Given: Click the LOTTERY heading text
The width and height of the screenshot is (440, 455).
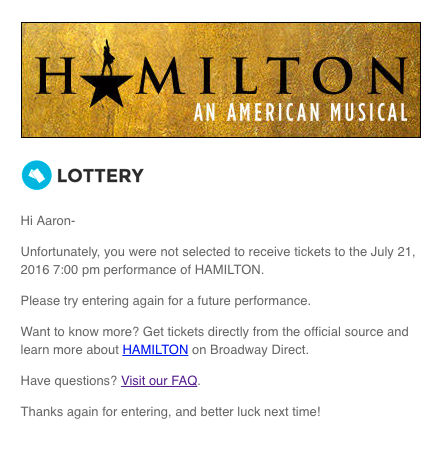Looking at the screenshot, I should tap(100, 176).
